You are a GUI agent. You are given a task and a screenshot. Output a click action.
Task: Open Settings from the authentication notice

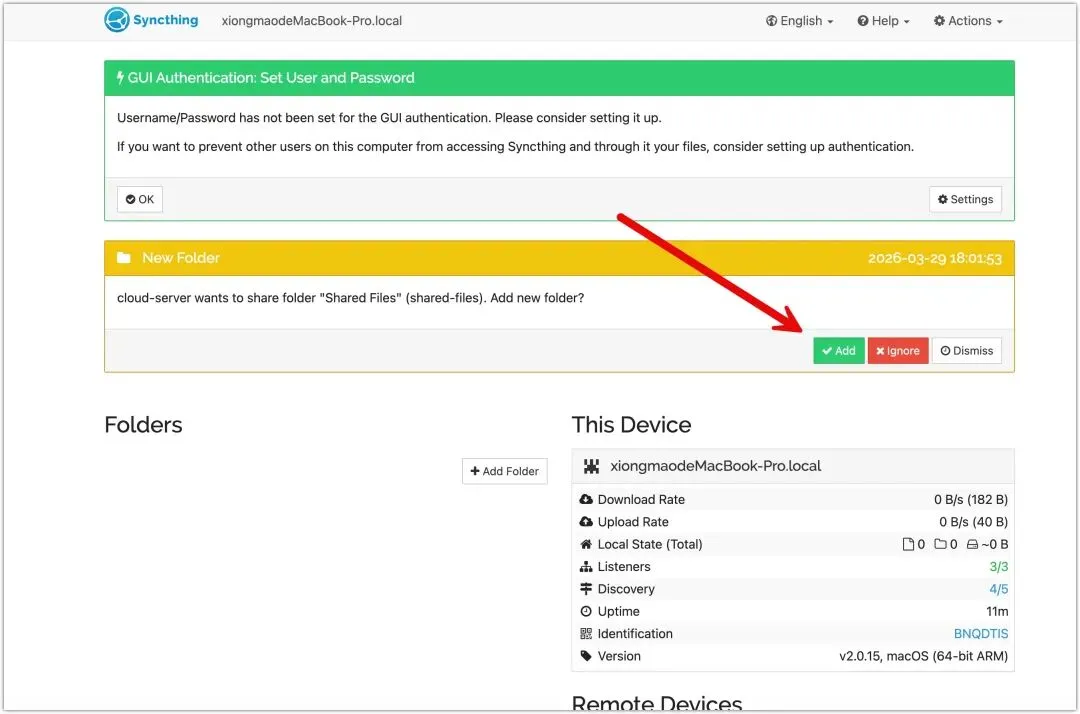[965, 199]
